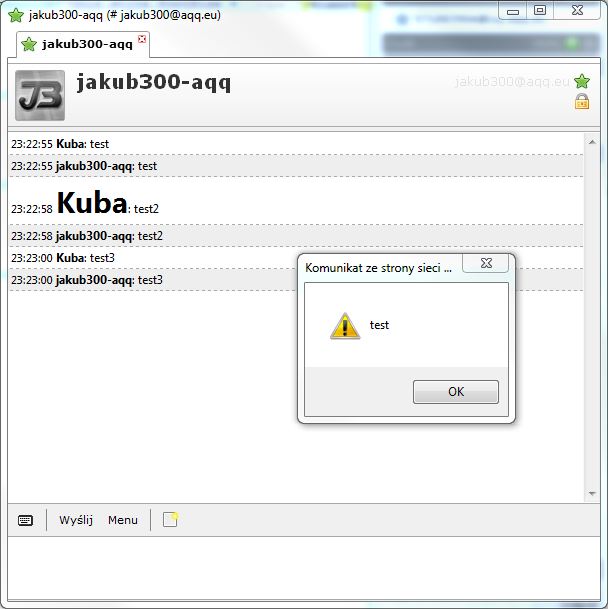Open the Menu in the chat toolbar
The width and height of the screenshot is (608, 609).
click(123, 520)
